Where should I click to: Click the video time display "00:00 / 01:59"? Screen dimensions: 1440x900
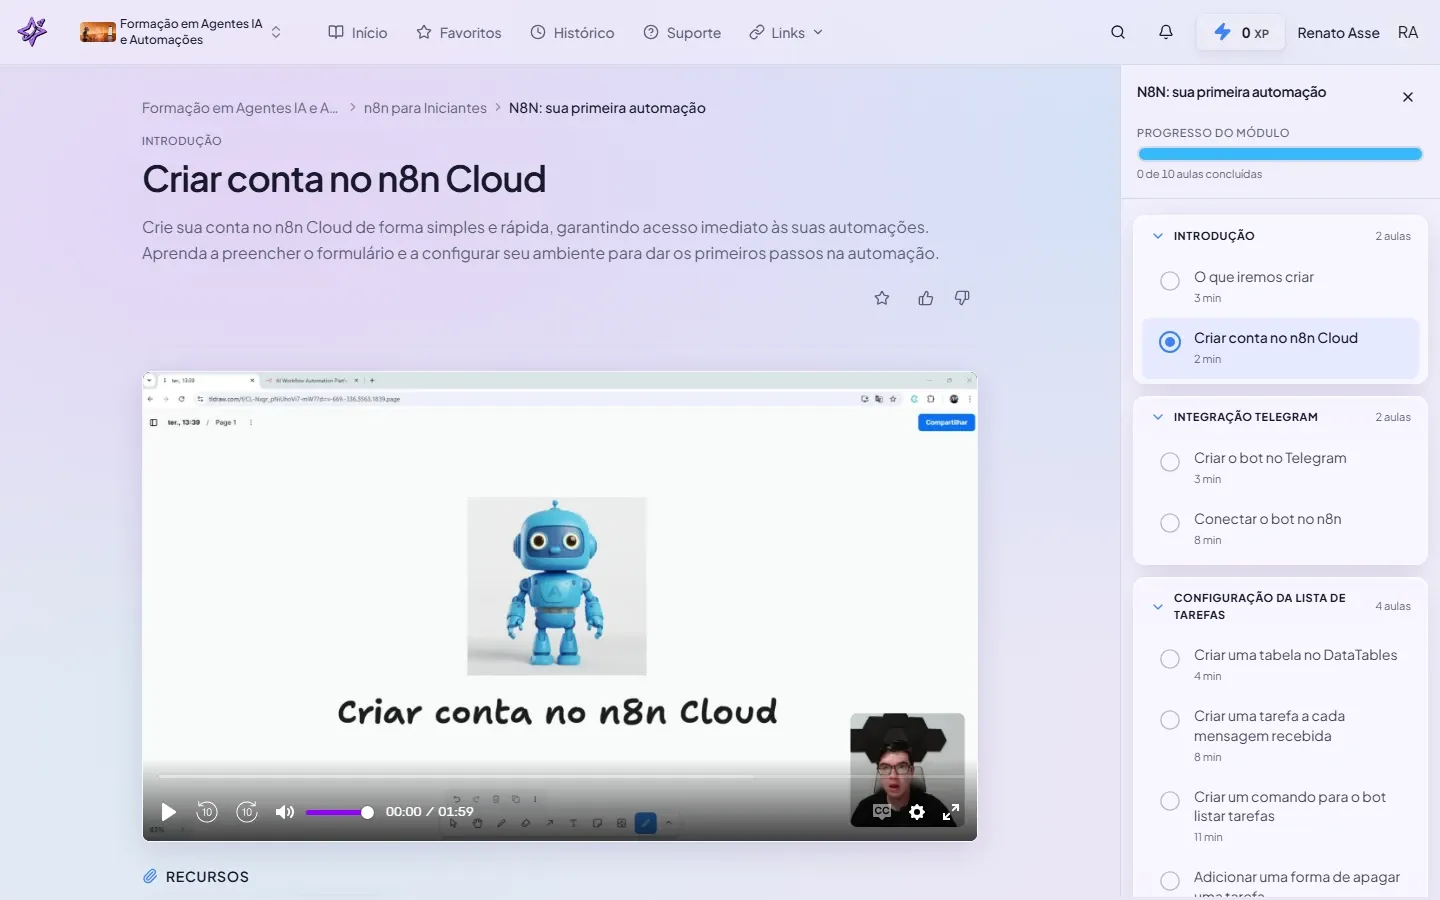pyautogui.click(x=429, y=812)
